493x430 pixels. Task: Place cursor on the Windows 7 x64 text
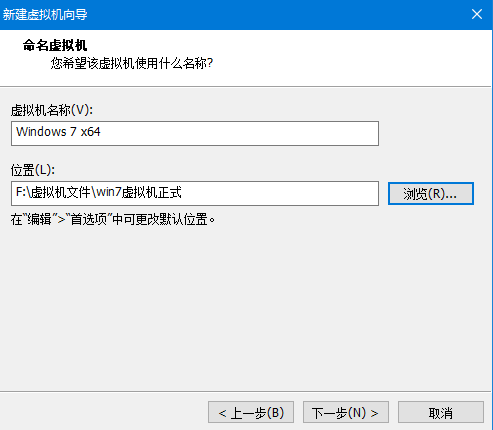coord(58,132)
